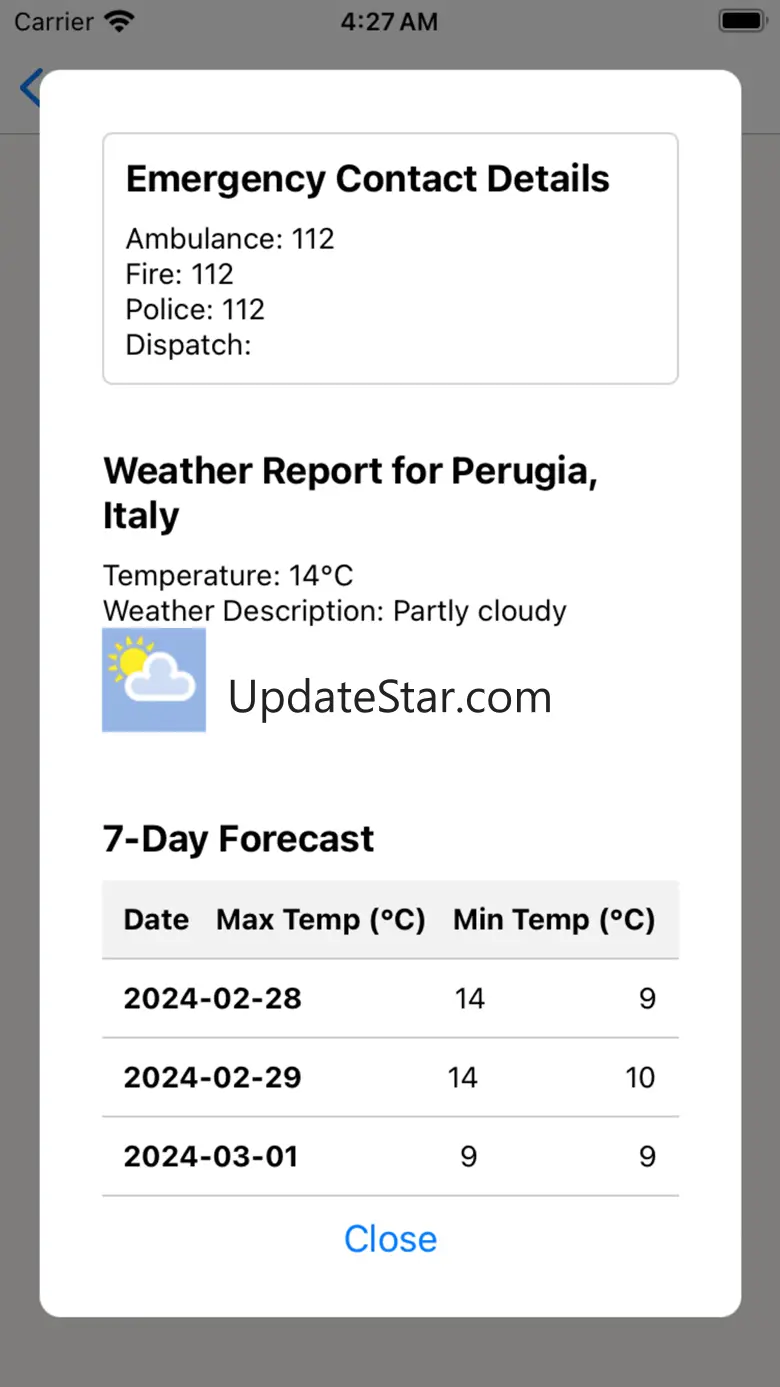Select the Max Temp (°C) column header
The image size is (780, 1387).
coord(321,920)
